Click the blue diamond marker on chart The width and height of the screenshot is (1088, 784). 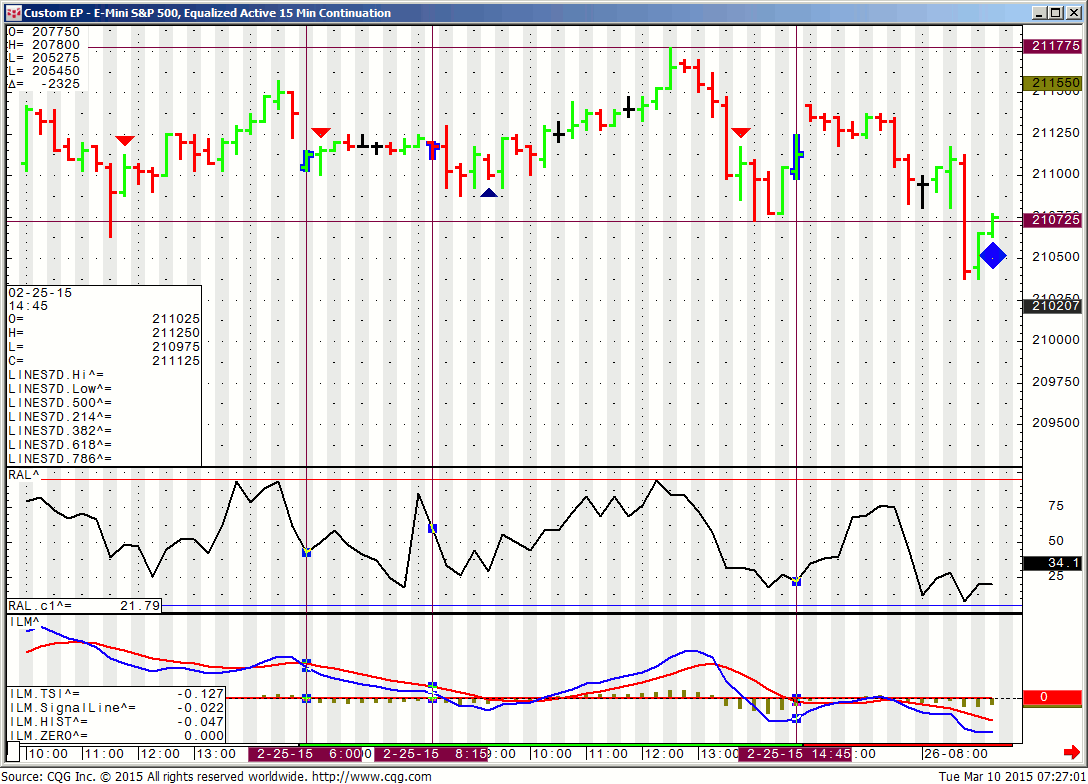coord(992,255)
